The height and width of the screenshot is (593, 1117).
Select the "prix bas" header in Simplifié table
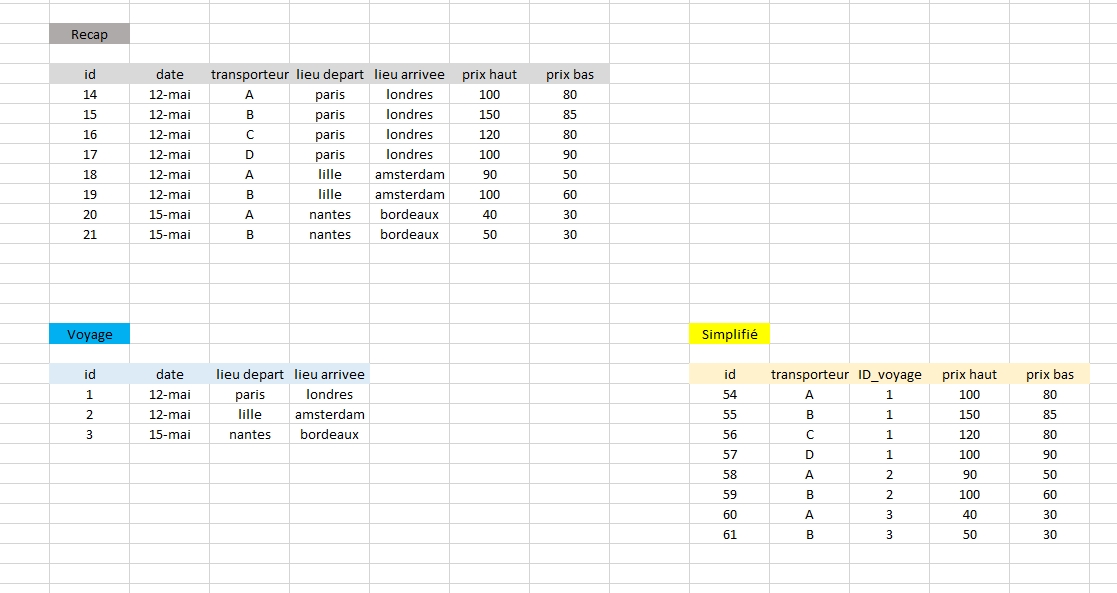pos(1049,373)
